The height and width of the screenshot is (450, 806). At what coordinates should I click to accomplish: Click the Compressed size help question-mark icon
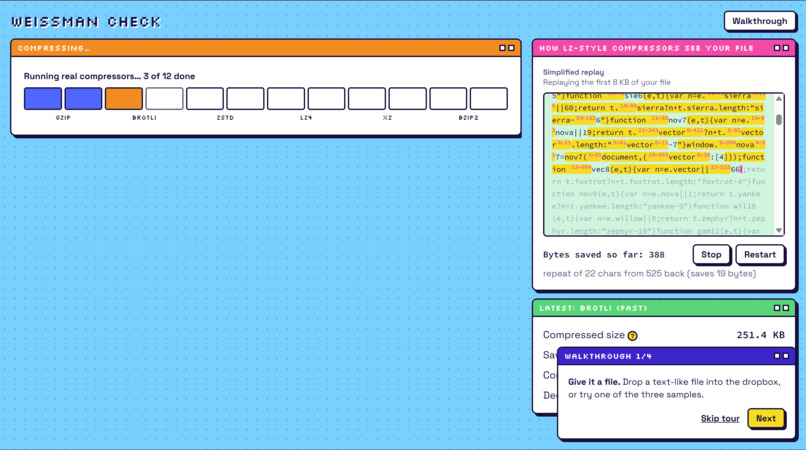[x=632, y=336]
